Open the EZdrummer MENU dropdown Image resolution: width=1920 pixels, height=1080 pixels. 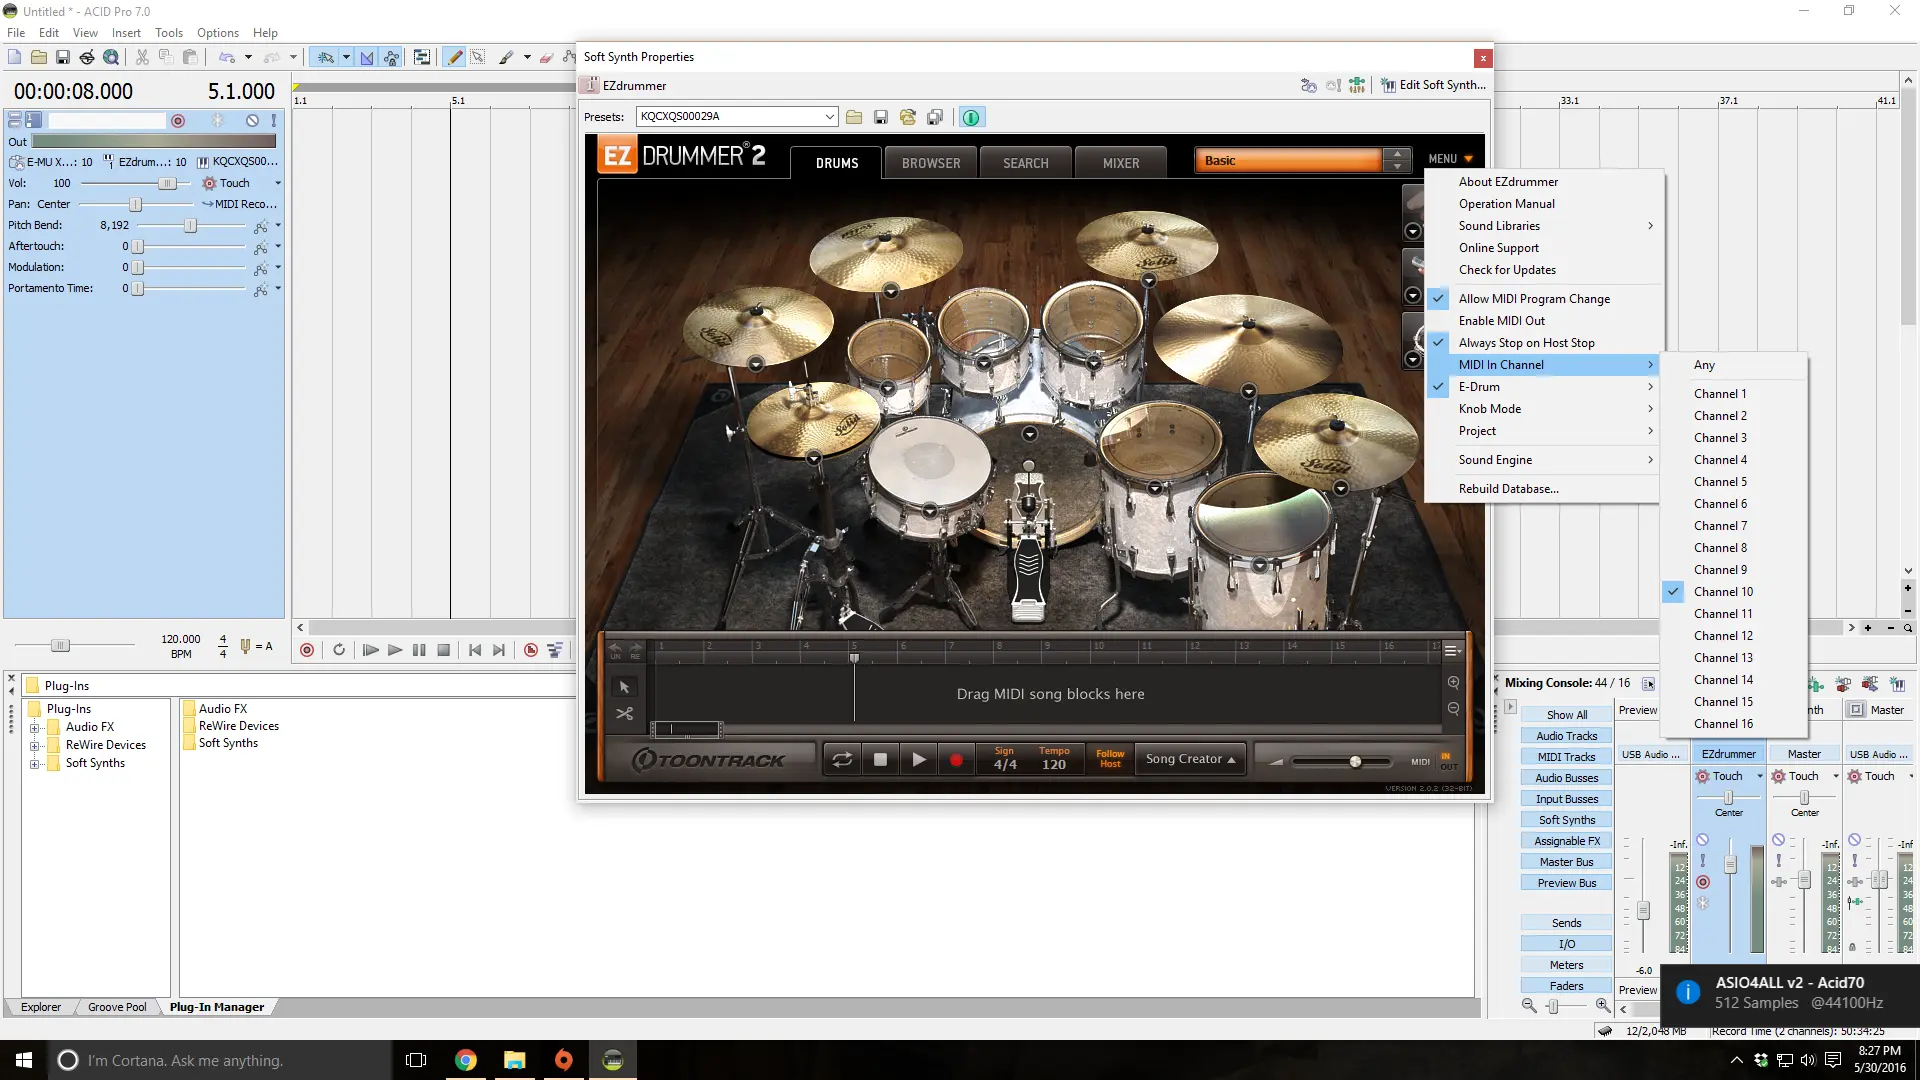1450,159
